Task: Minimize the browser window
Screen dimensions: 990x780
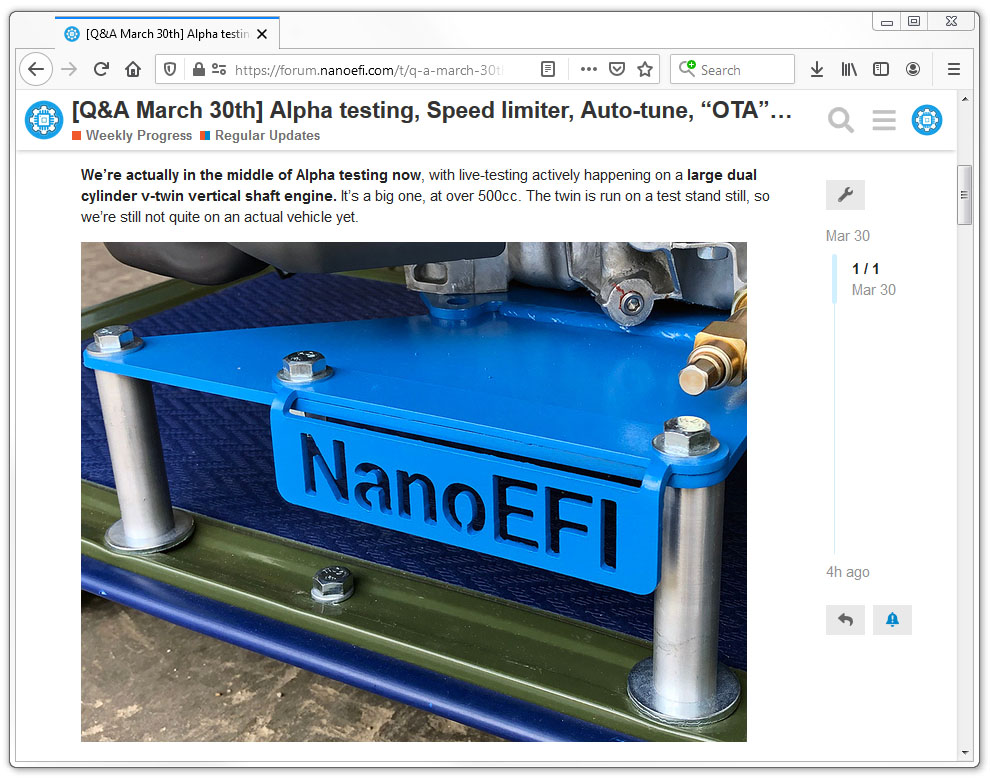Action: click(886, 22)
